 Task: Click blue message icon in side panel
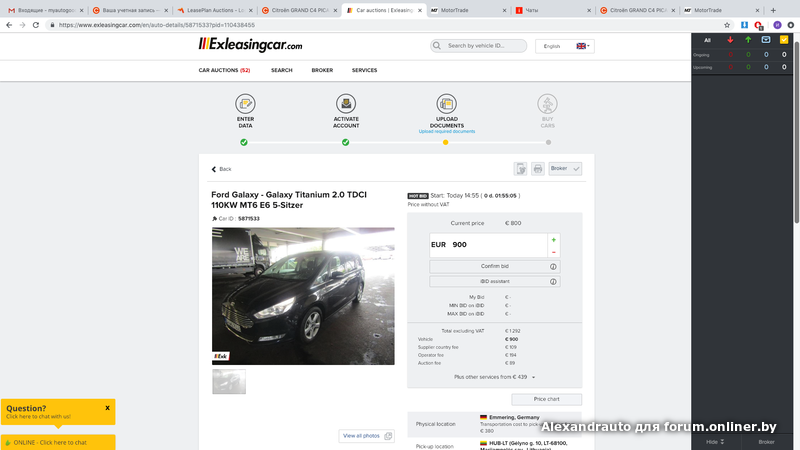click(x=766, y=40)
